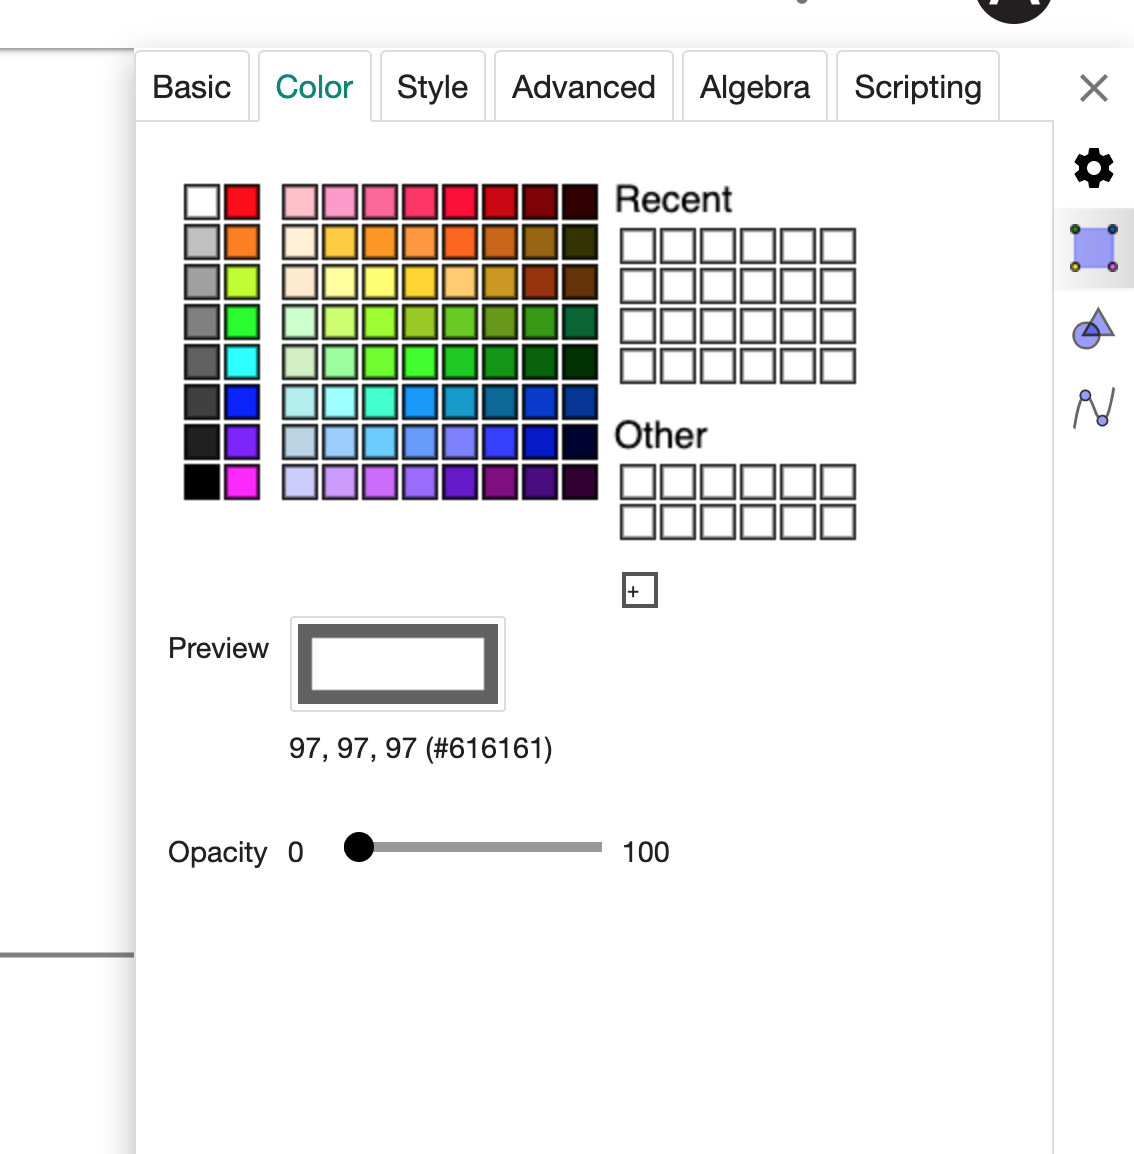Select the blue square object properties icon

click(x=1093, y=248)
